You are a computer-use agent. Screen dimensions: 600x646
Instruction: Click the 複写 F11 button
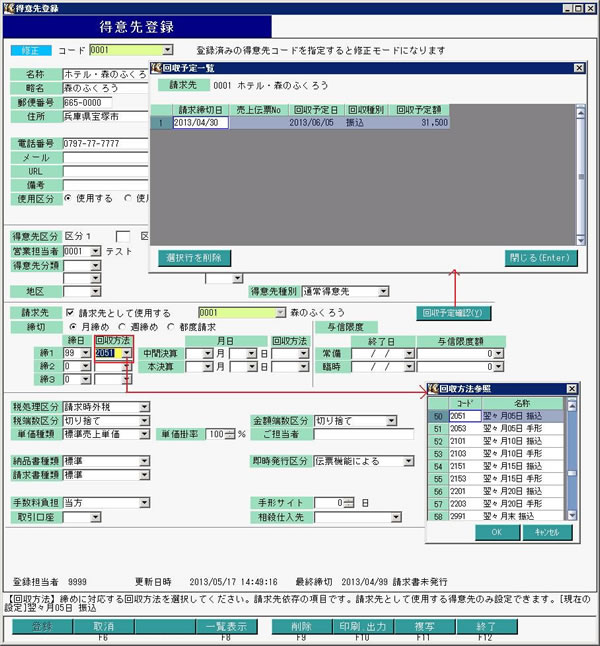point(424,626)
